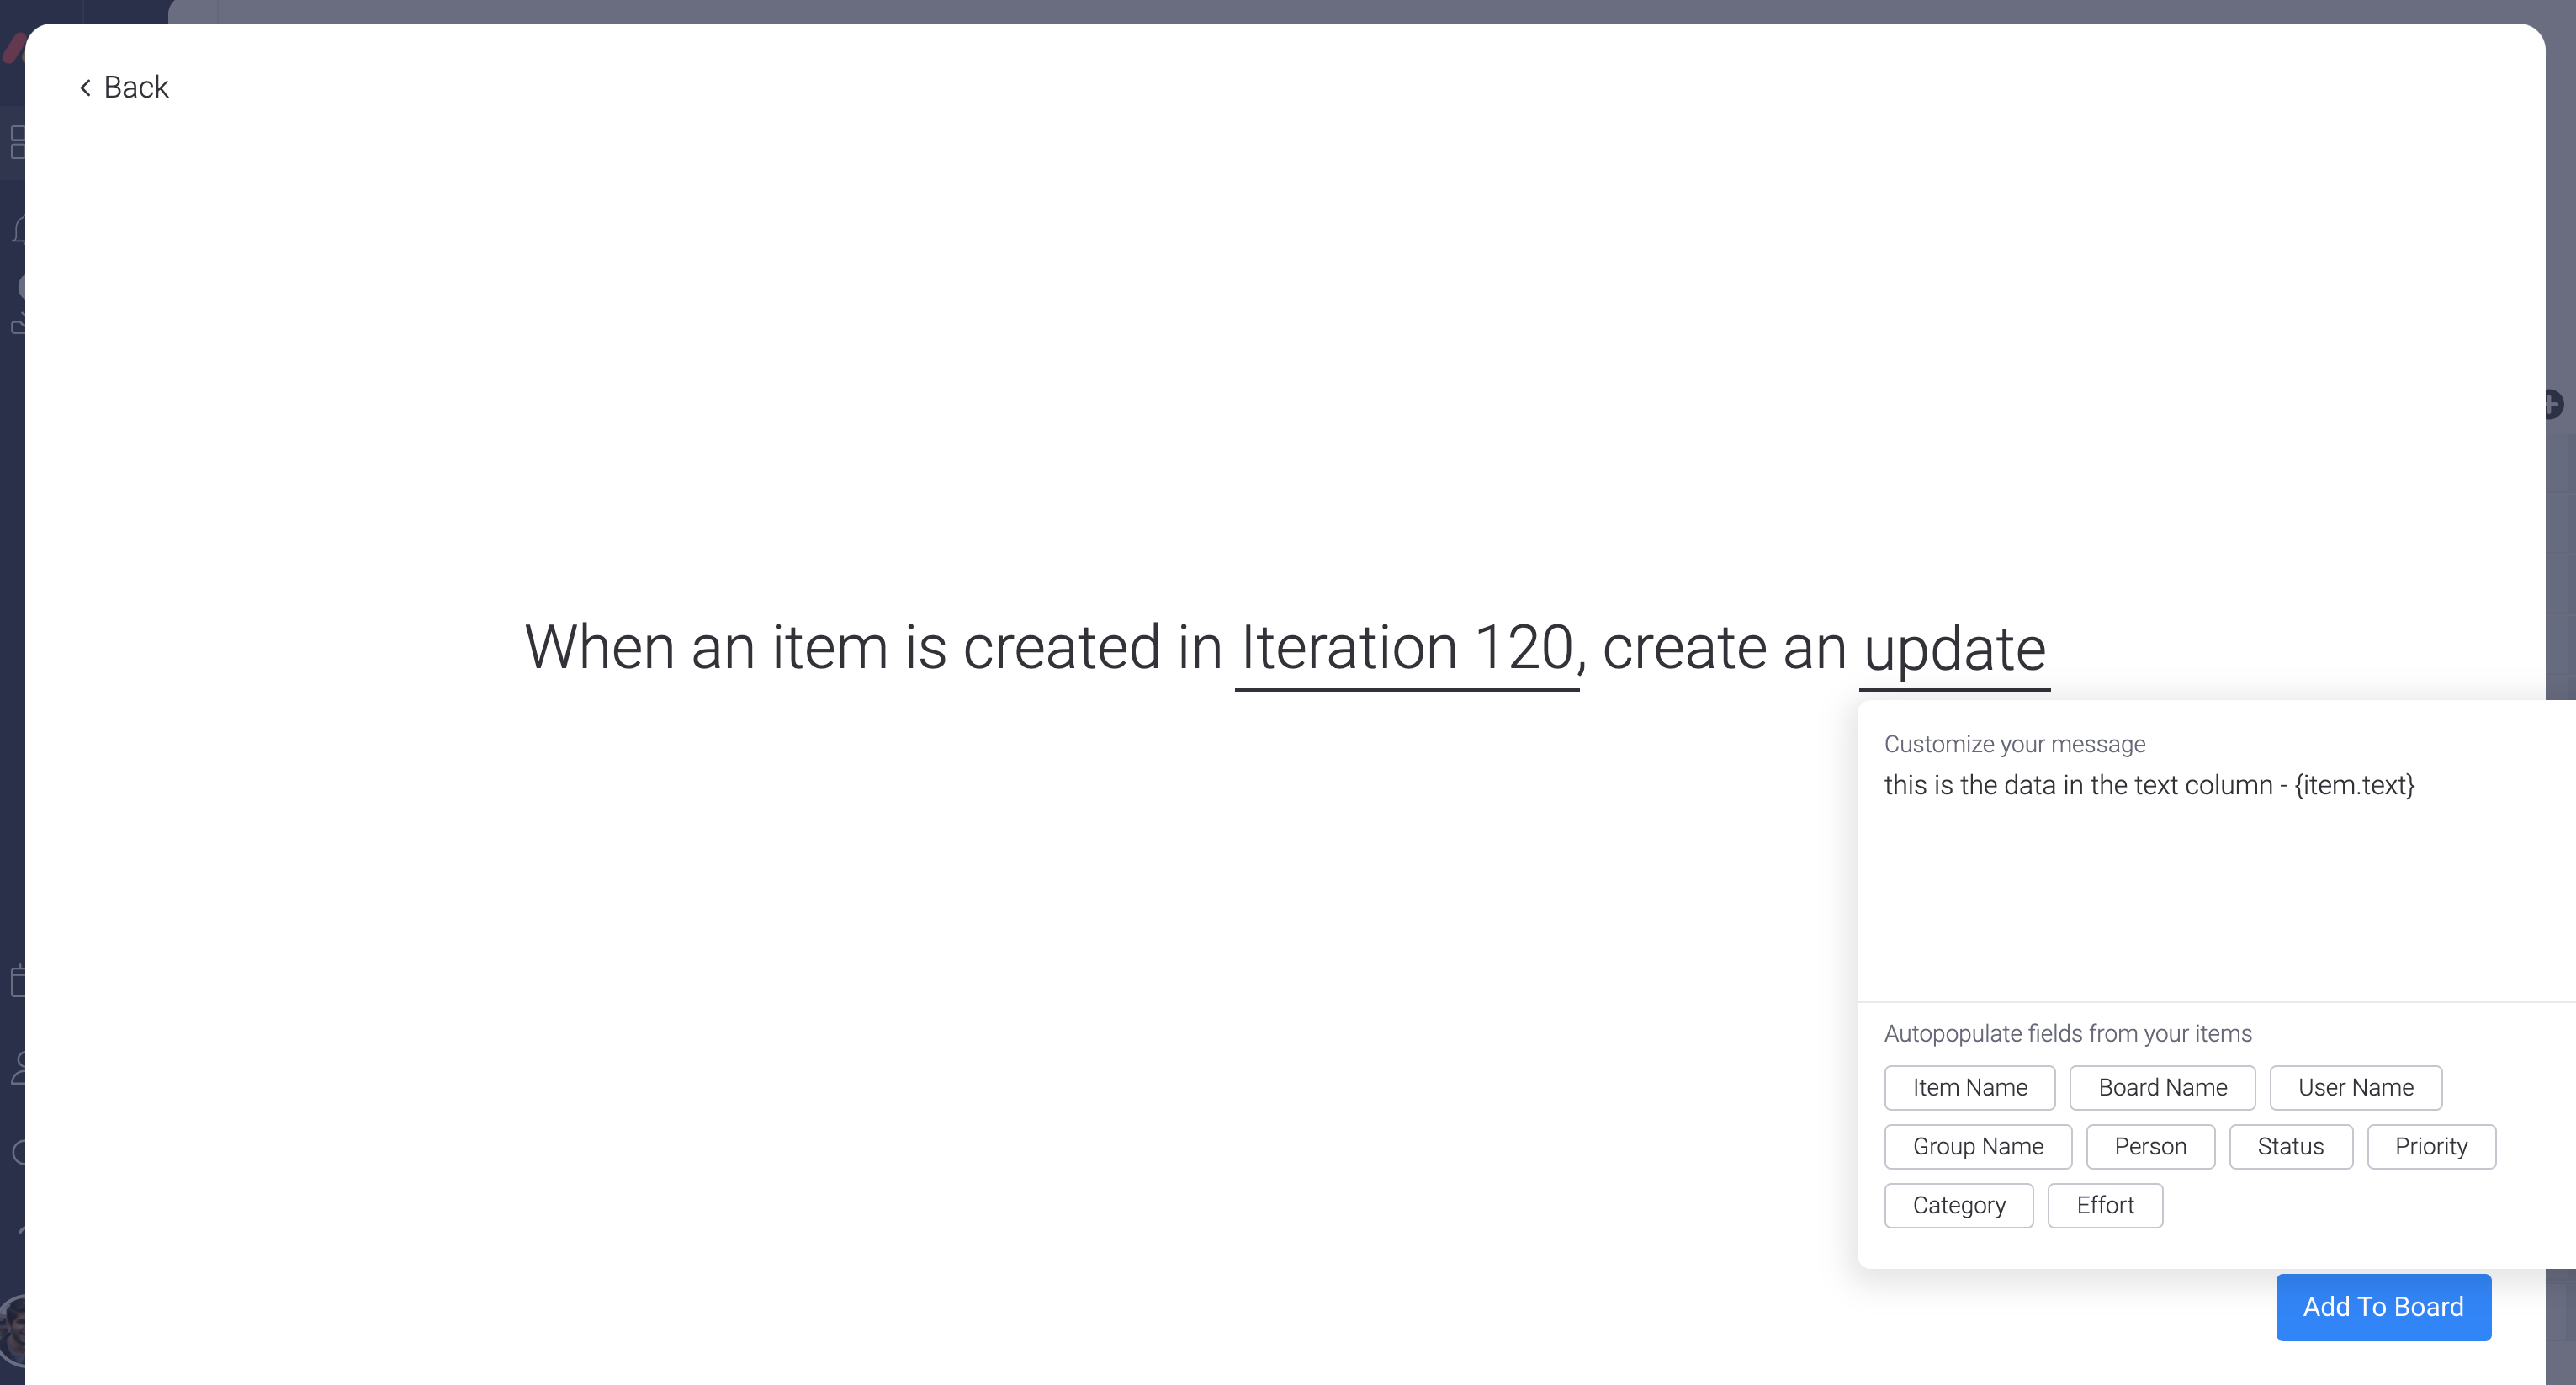Insert the Group Name field
This screenshot has height=1385, width=2576.
click(1977, 1147)
